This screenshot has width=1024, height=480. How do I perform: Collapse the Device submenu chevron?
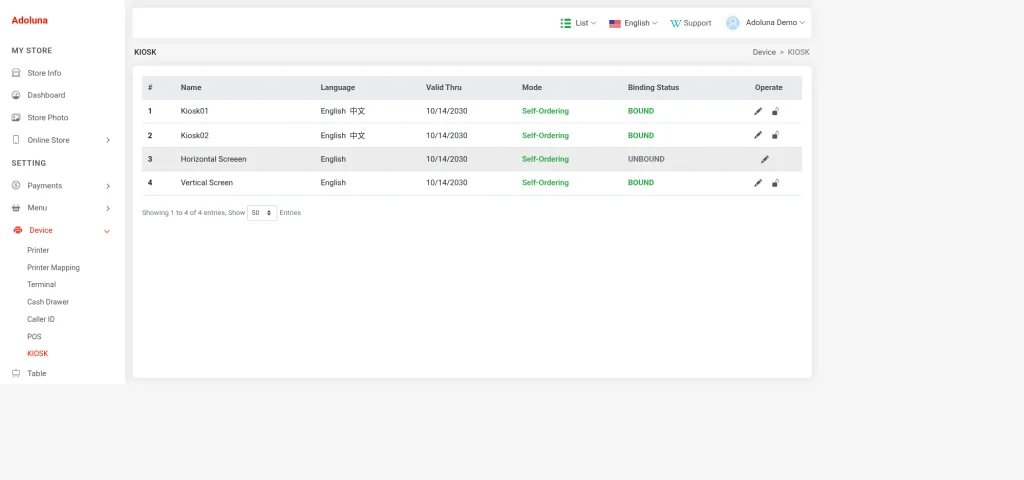point(107,231)
